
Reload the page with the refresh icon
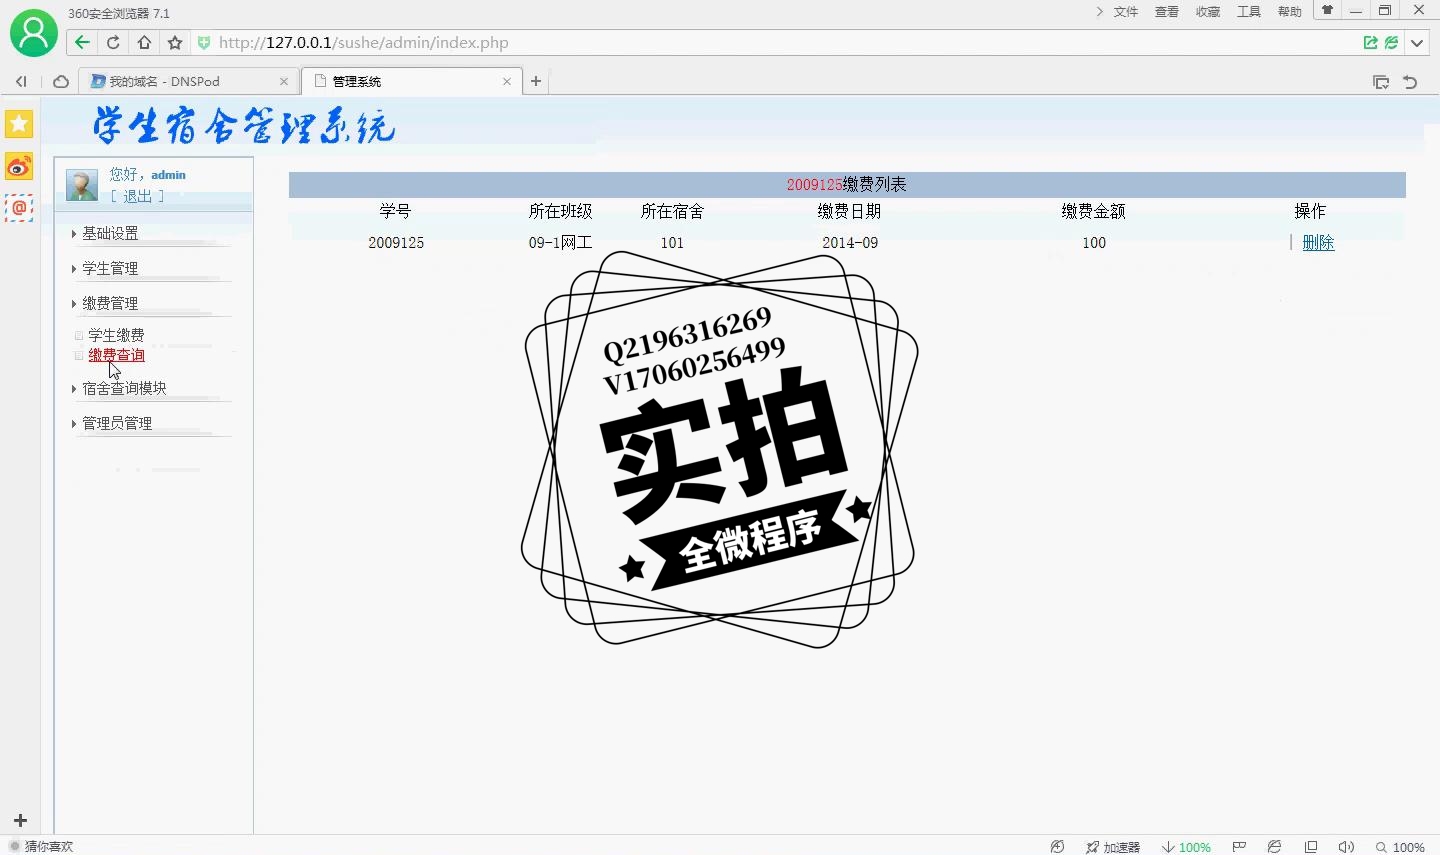pos(113,42)
